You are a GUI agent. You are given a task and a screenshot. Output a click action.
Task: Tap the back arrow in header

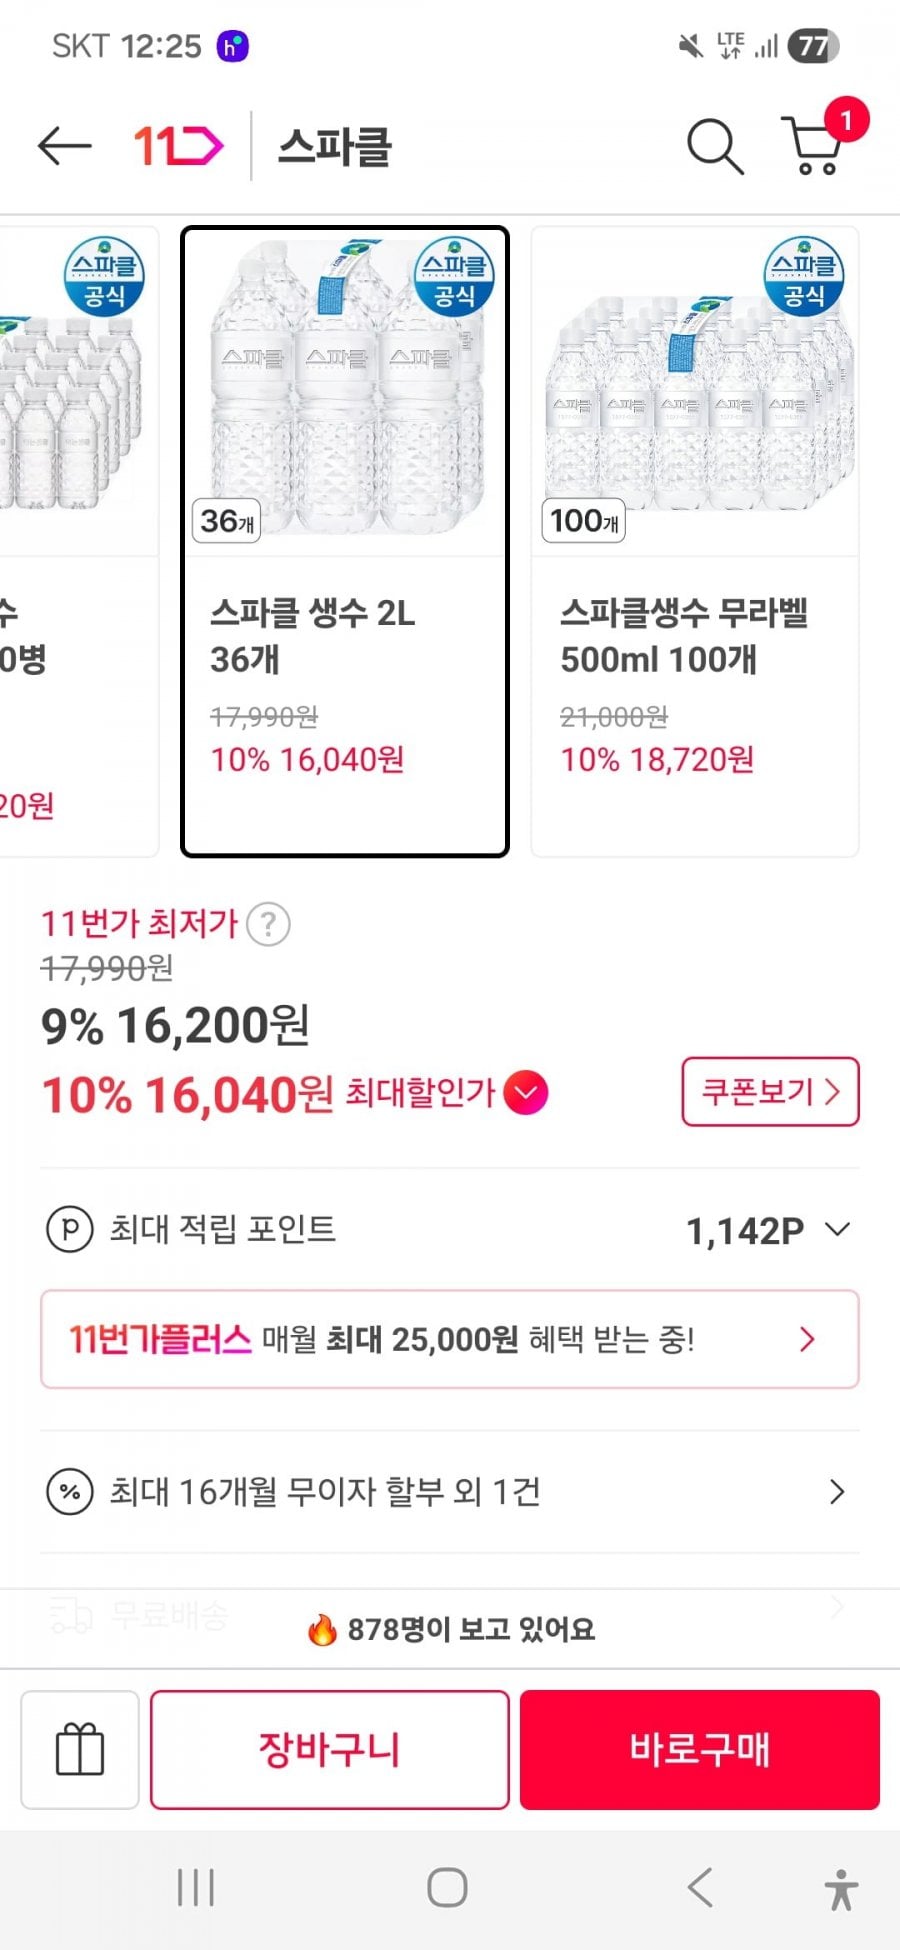tap(65, 147)
